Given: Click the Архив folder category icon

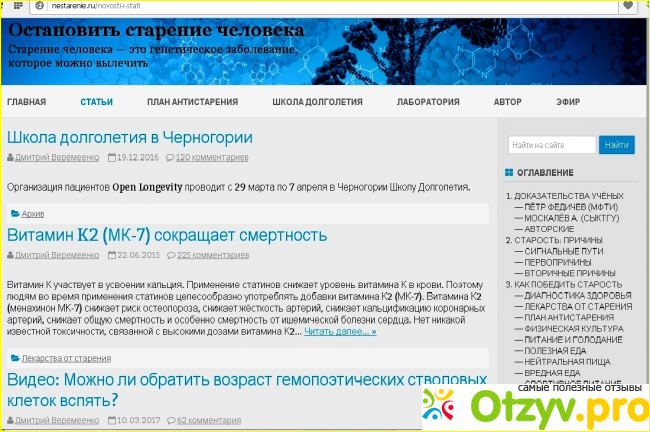Looking at the screenshot, I should click(x=14, y=214).
